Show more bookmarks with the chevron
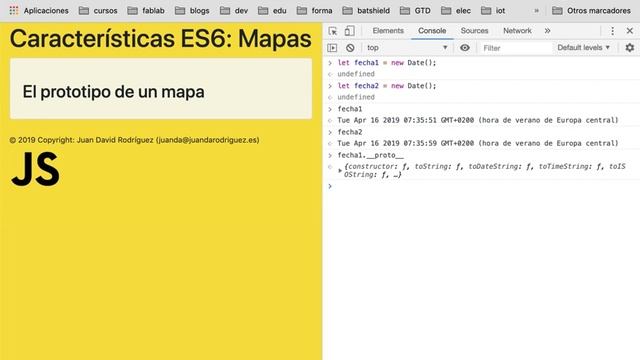 pyautogui.click(x=536, y=11)
